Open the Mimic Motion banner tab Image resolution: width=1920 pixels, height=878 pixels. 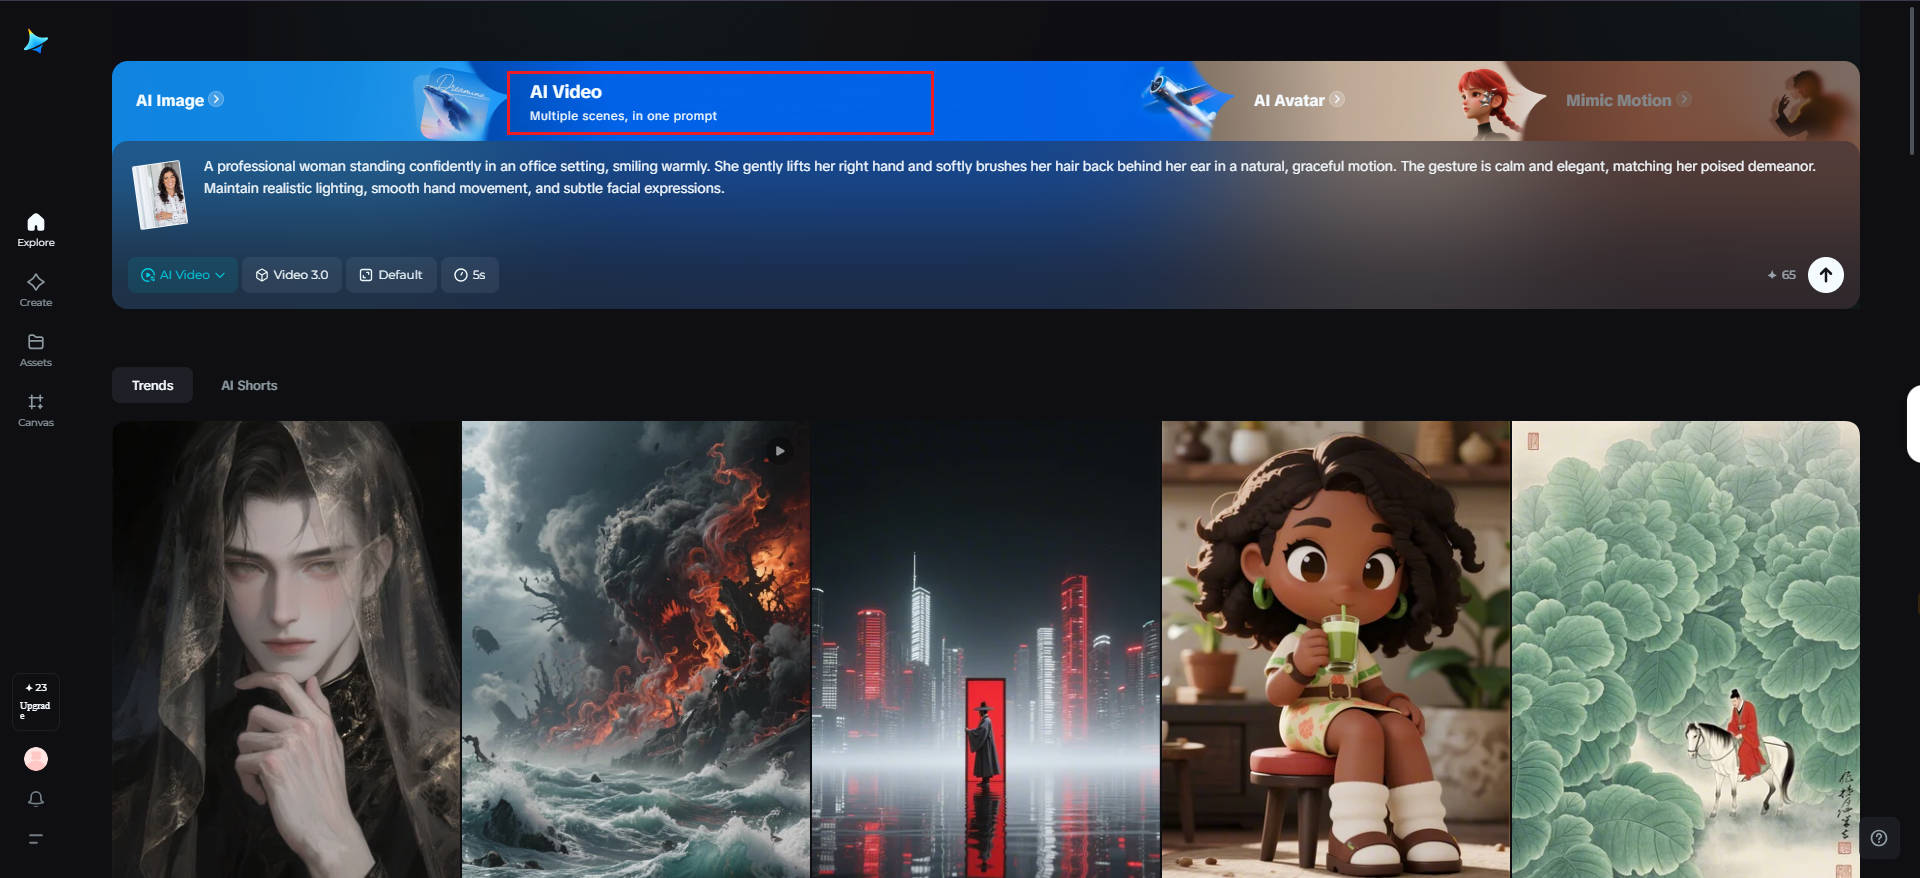(x=1628, y=100)
